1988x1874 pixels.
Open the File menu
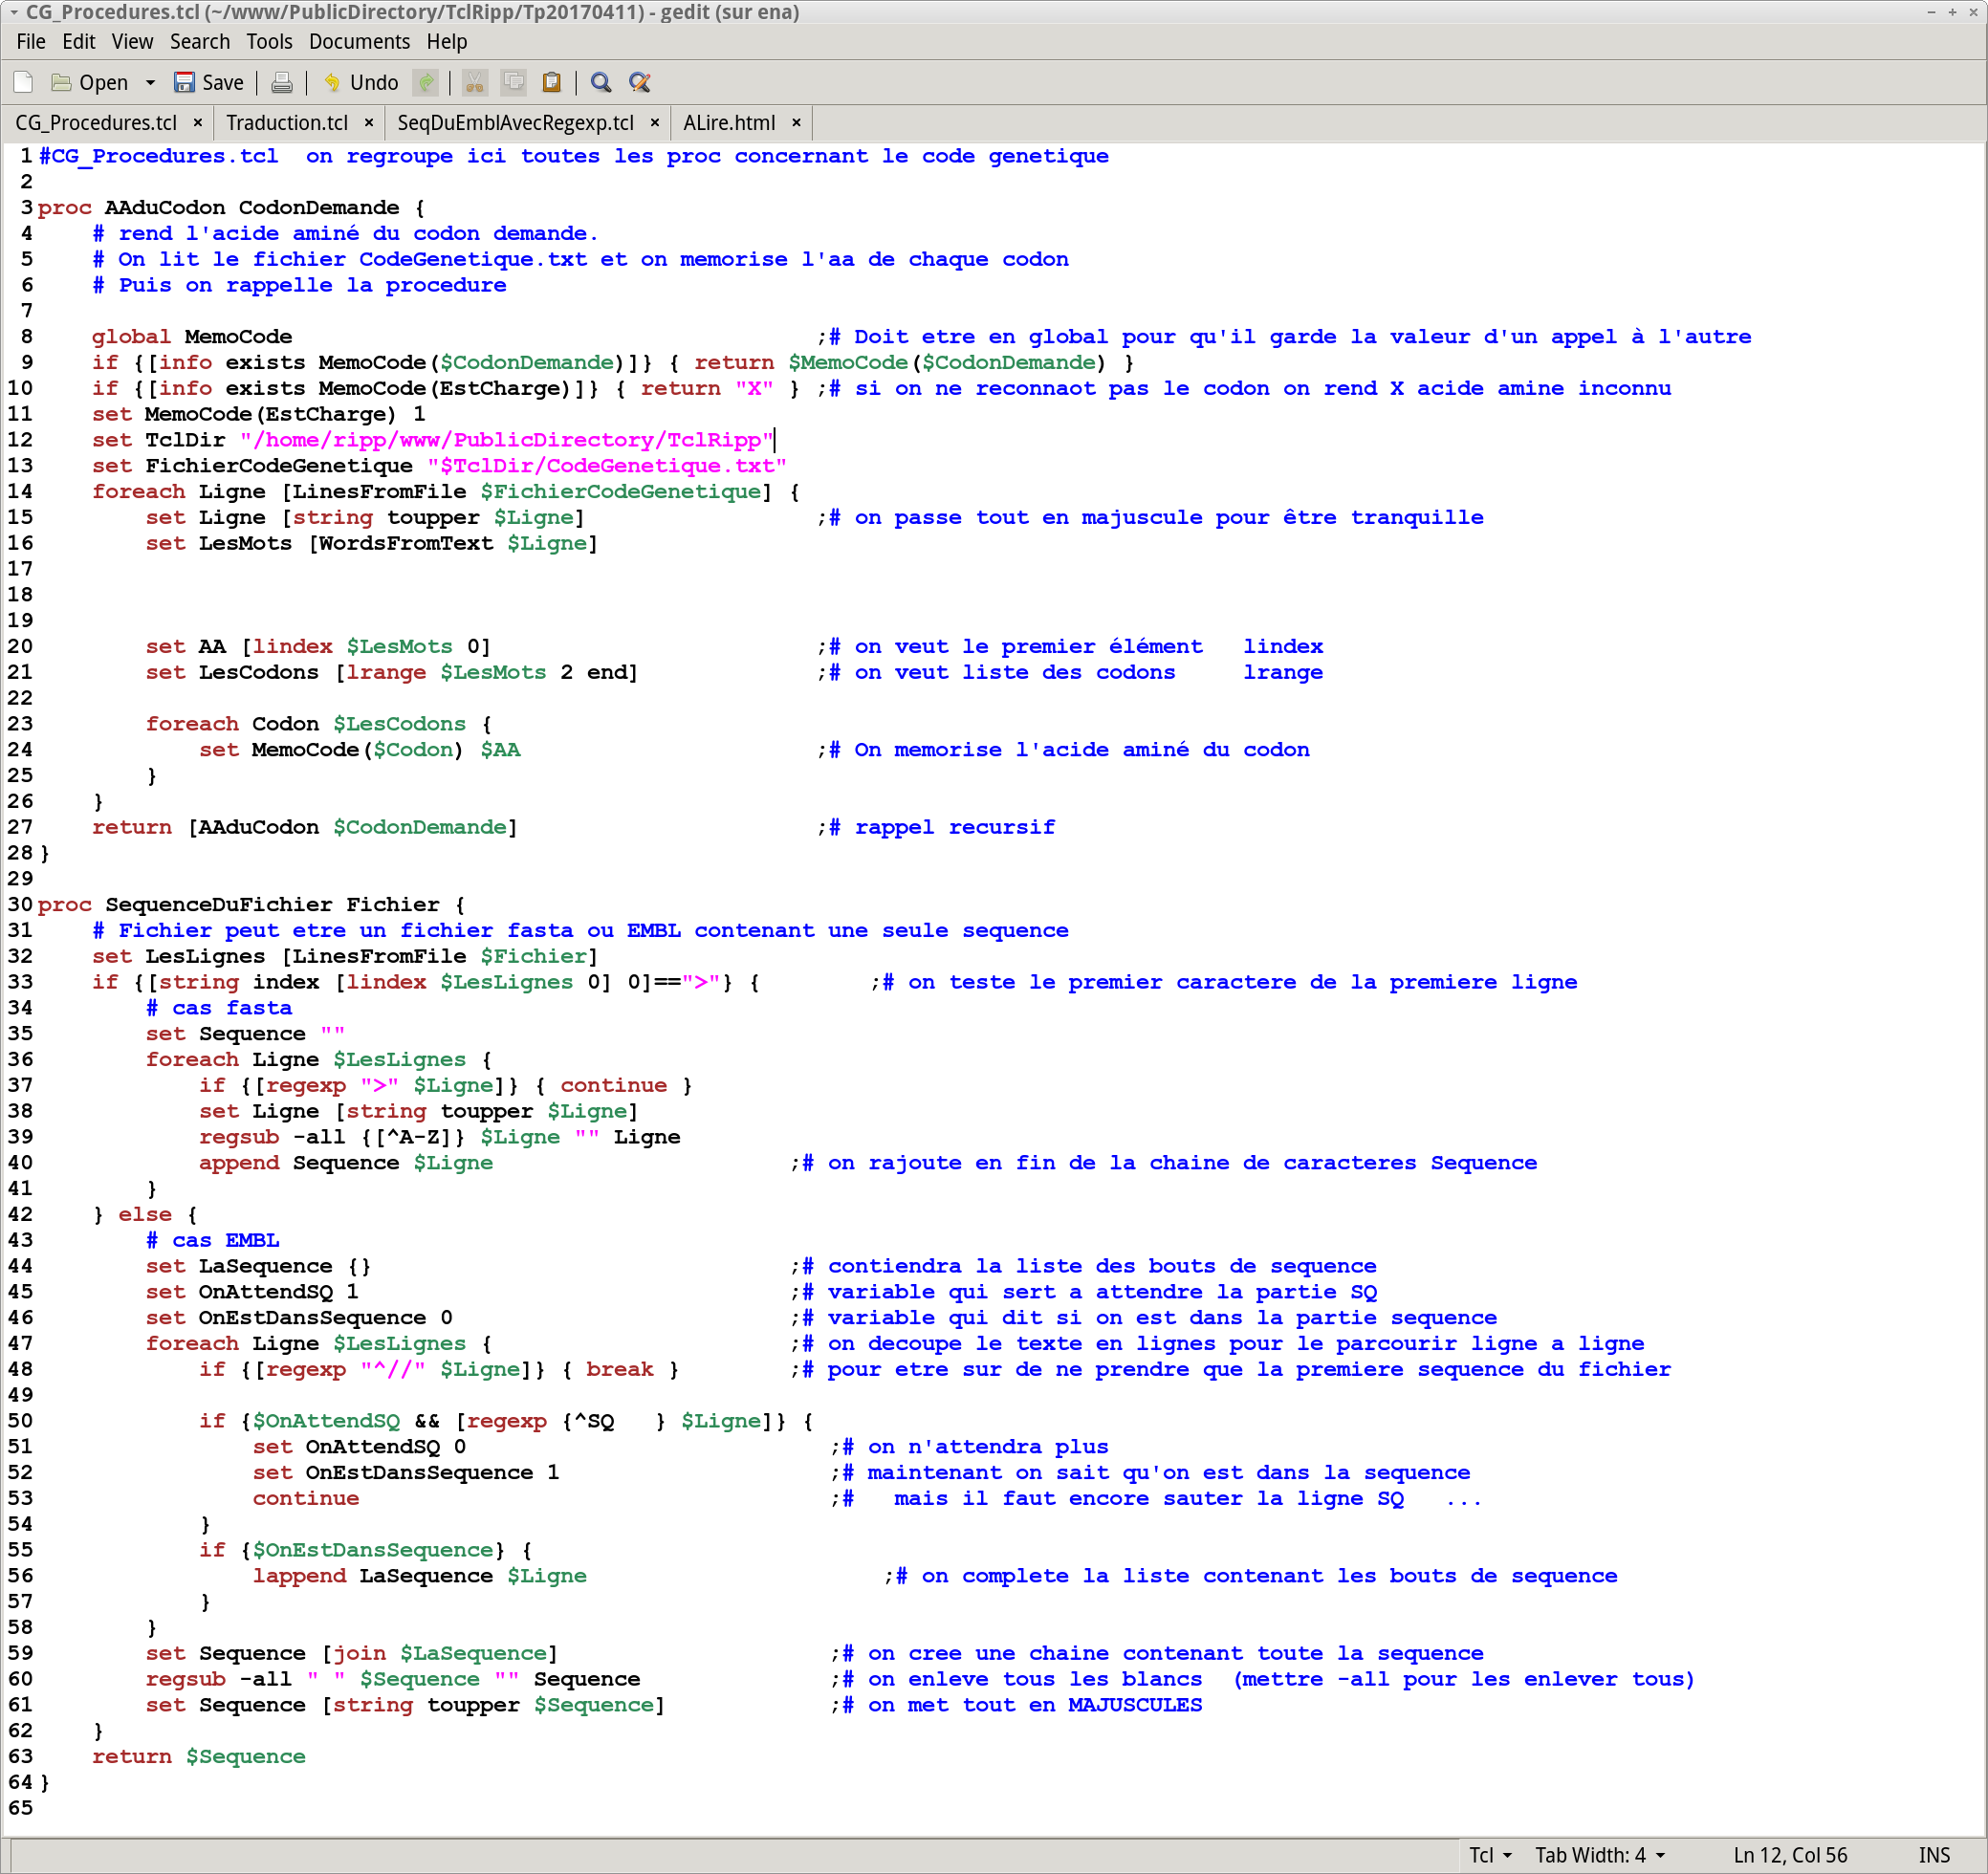31,41
